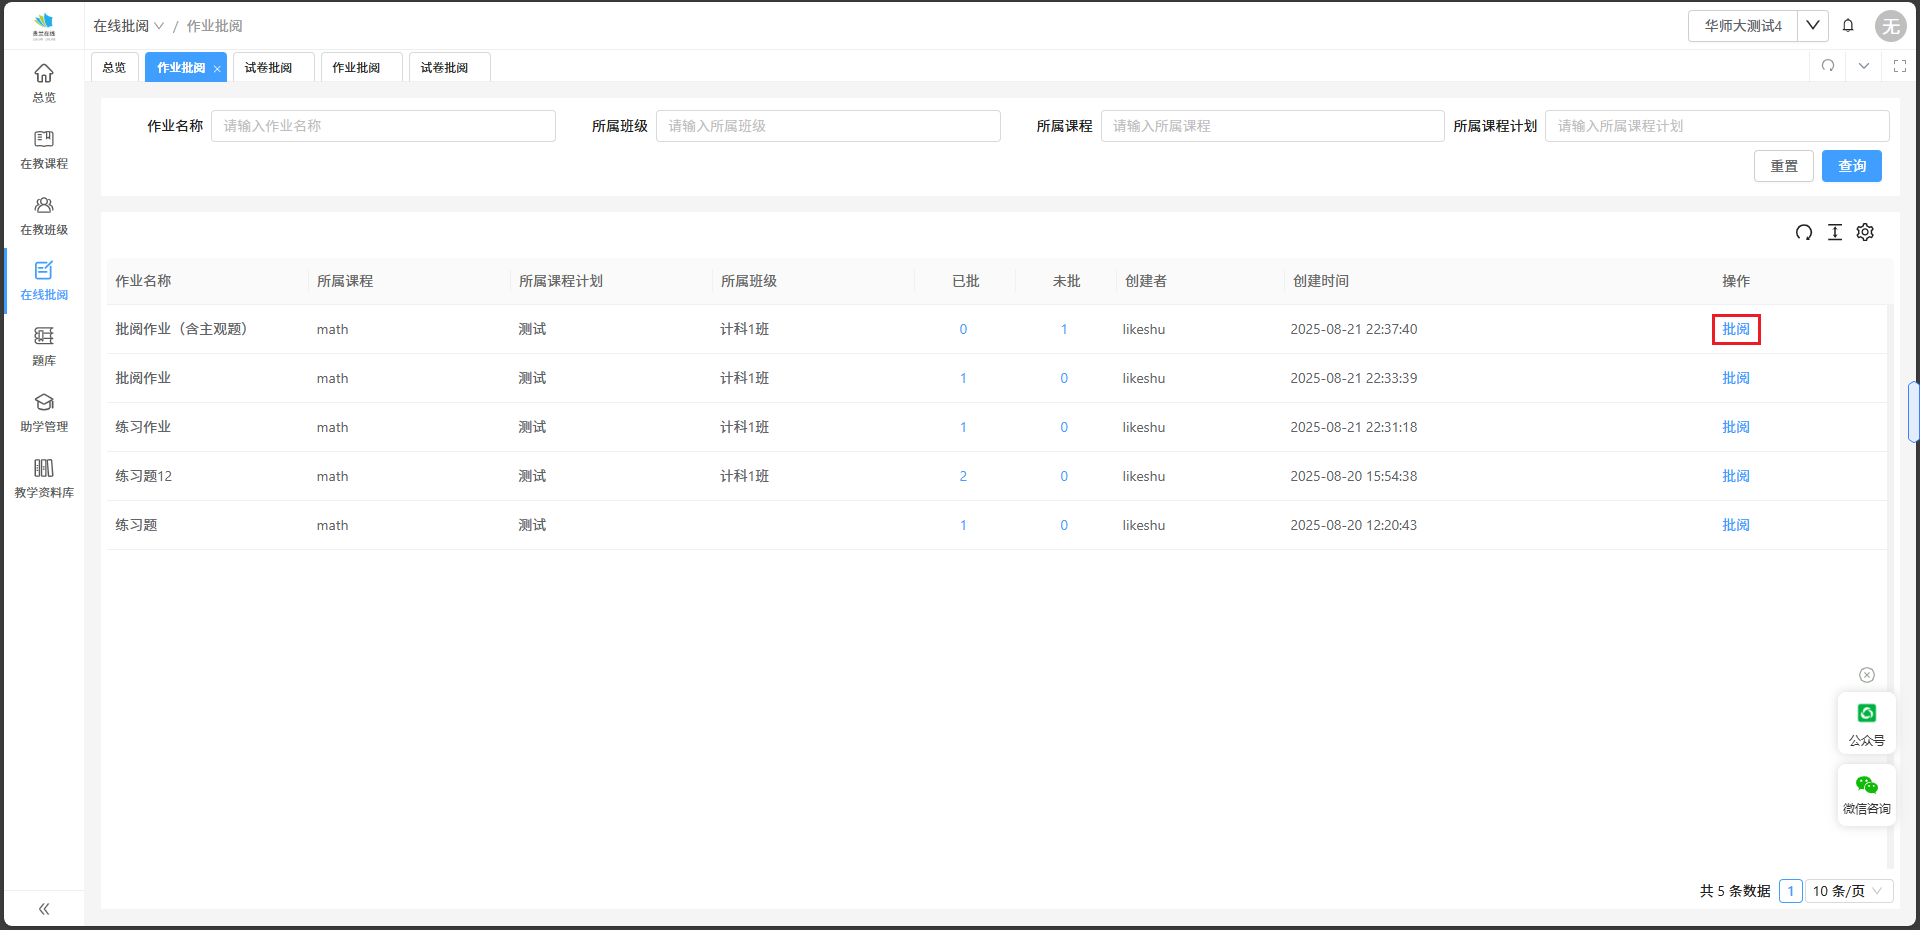Switch to the 试卷批阅 tab
The image size is (1920, 930).
point(268,68)
